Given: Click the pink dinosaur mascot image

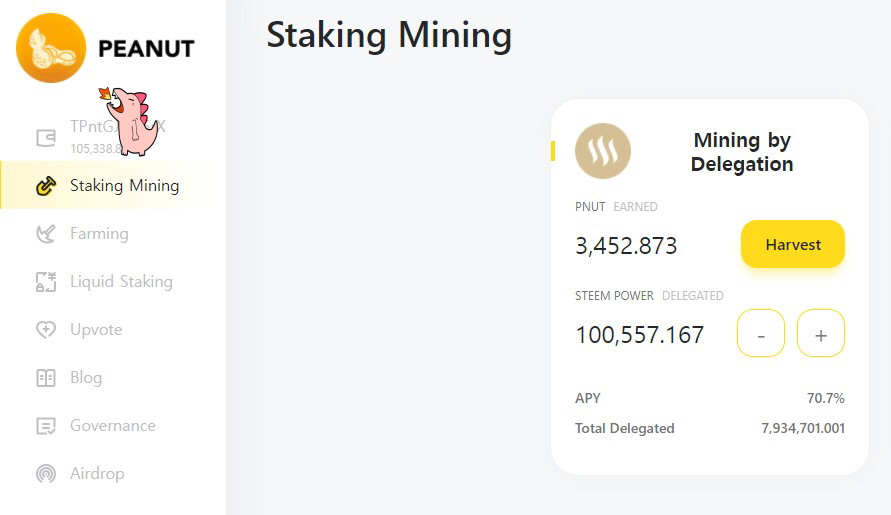Looking at the screenshot, I should coord(135,121).
